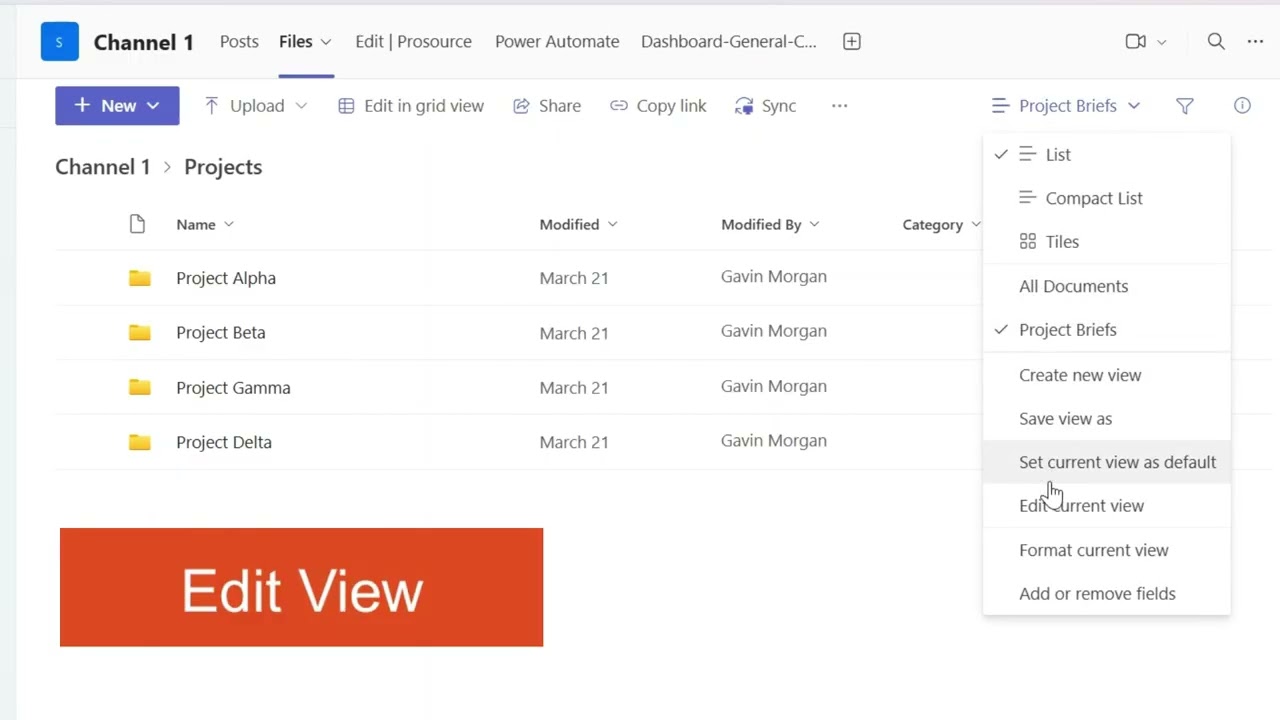Choose Add or remove fields
The width and height of the screenshot is (1280, 720).
[1107, 594]
